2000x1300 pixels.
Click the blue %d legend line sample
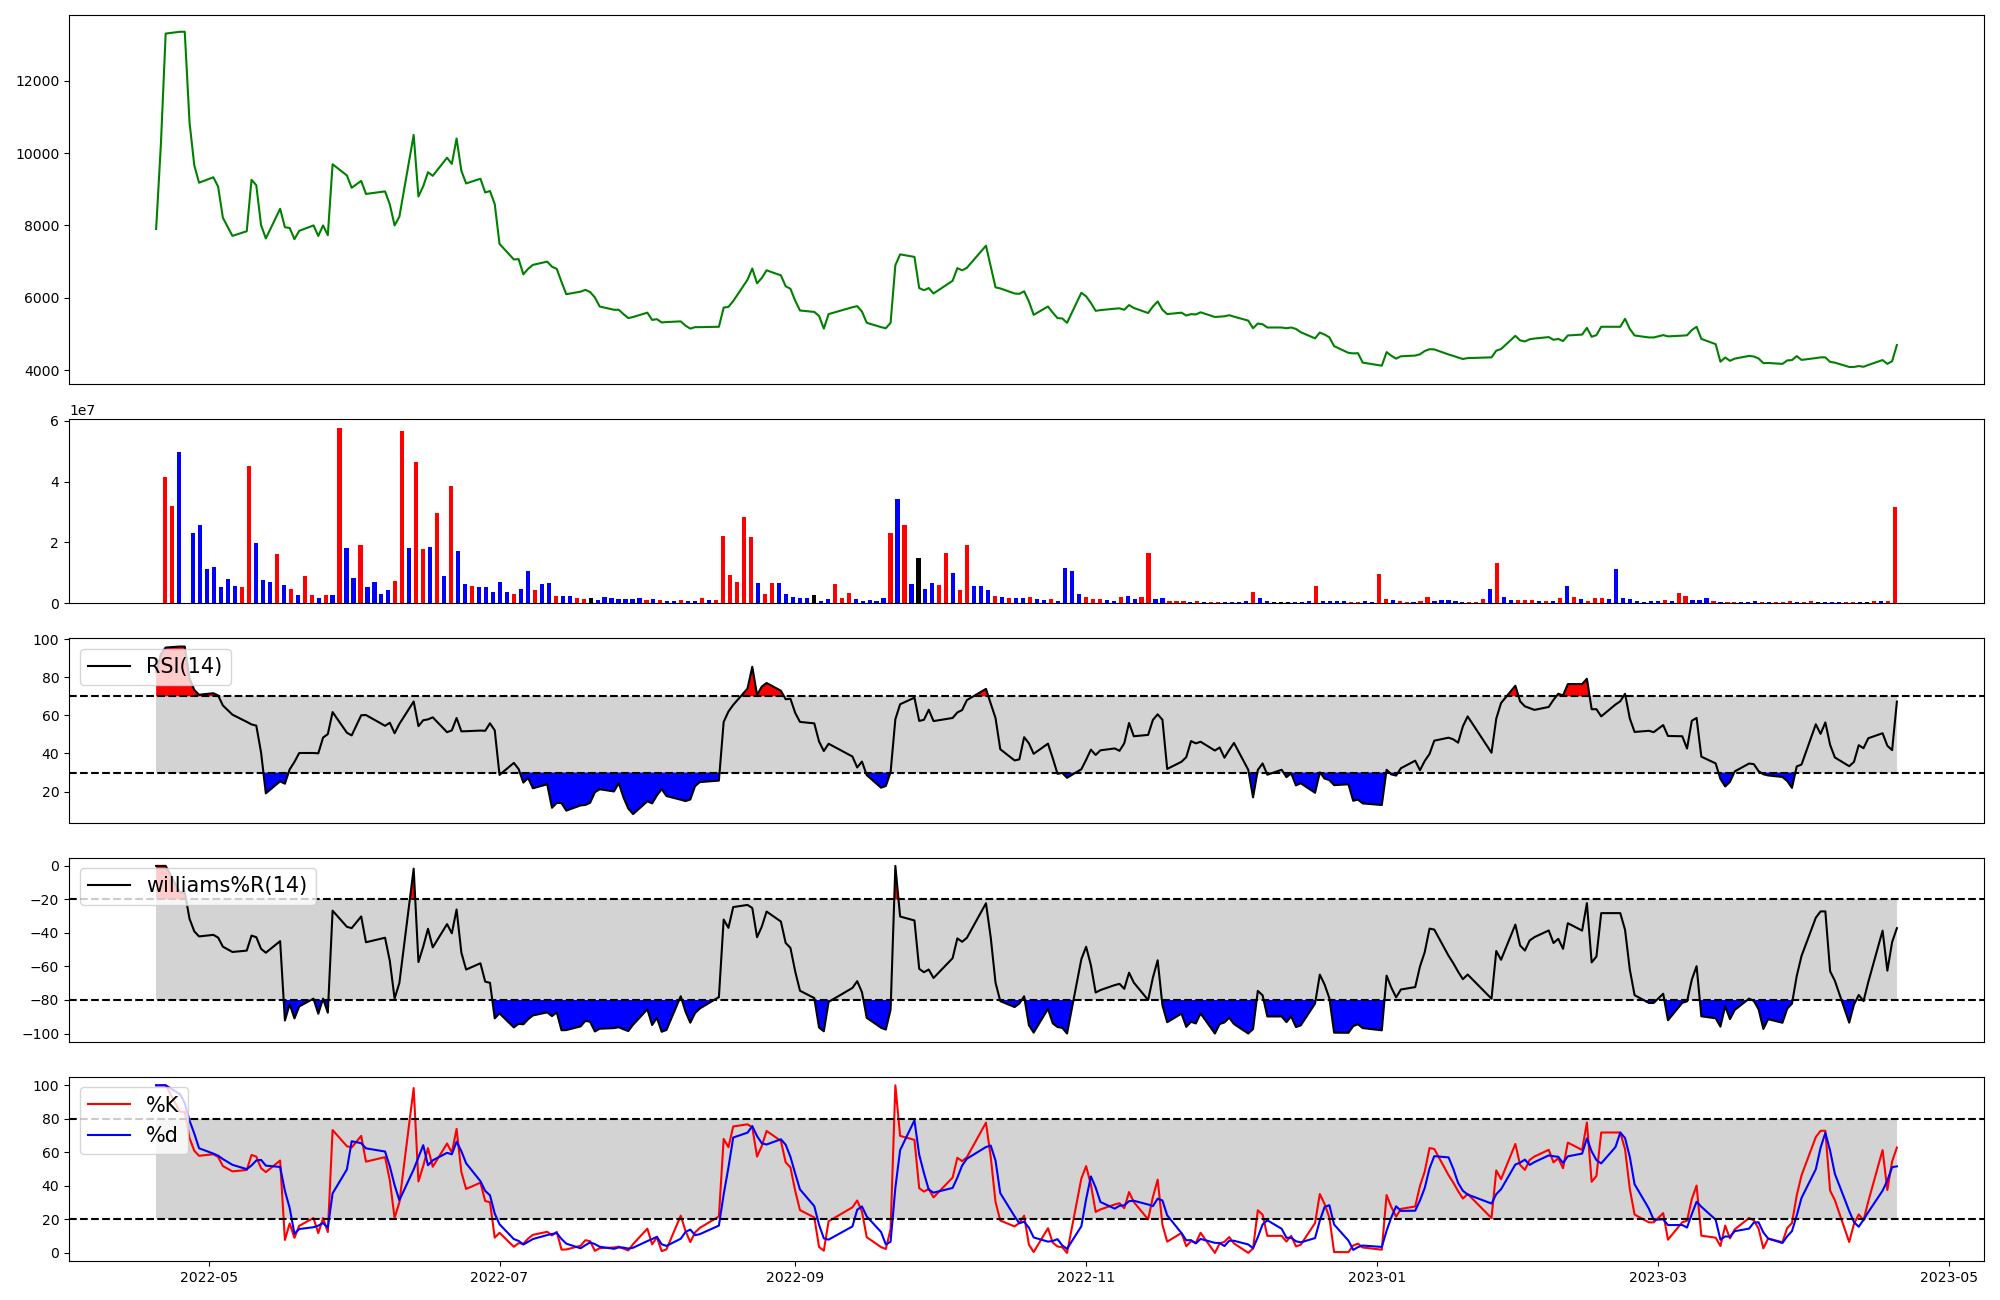point(110,1135)
